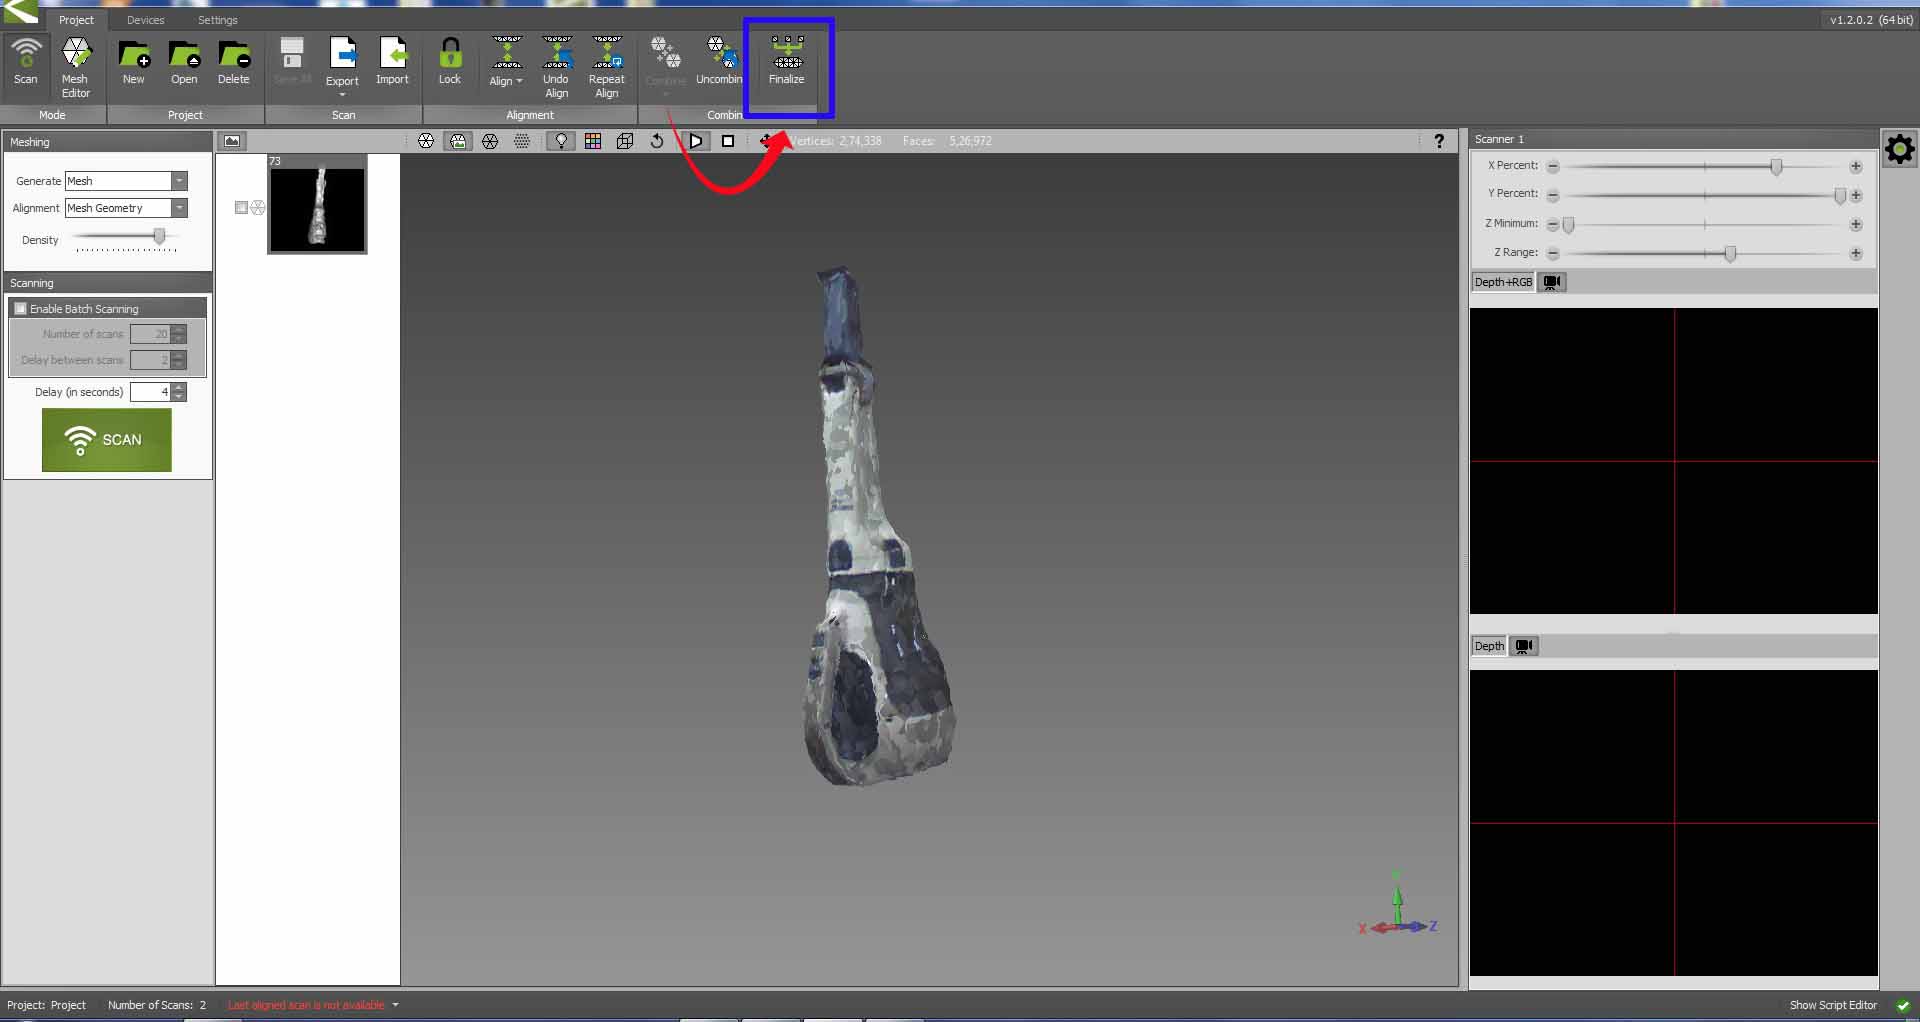
Task: Click the green check status icon
Action: pos(1903,1006)
